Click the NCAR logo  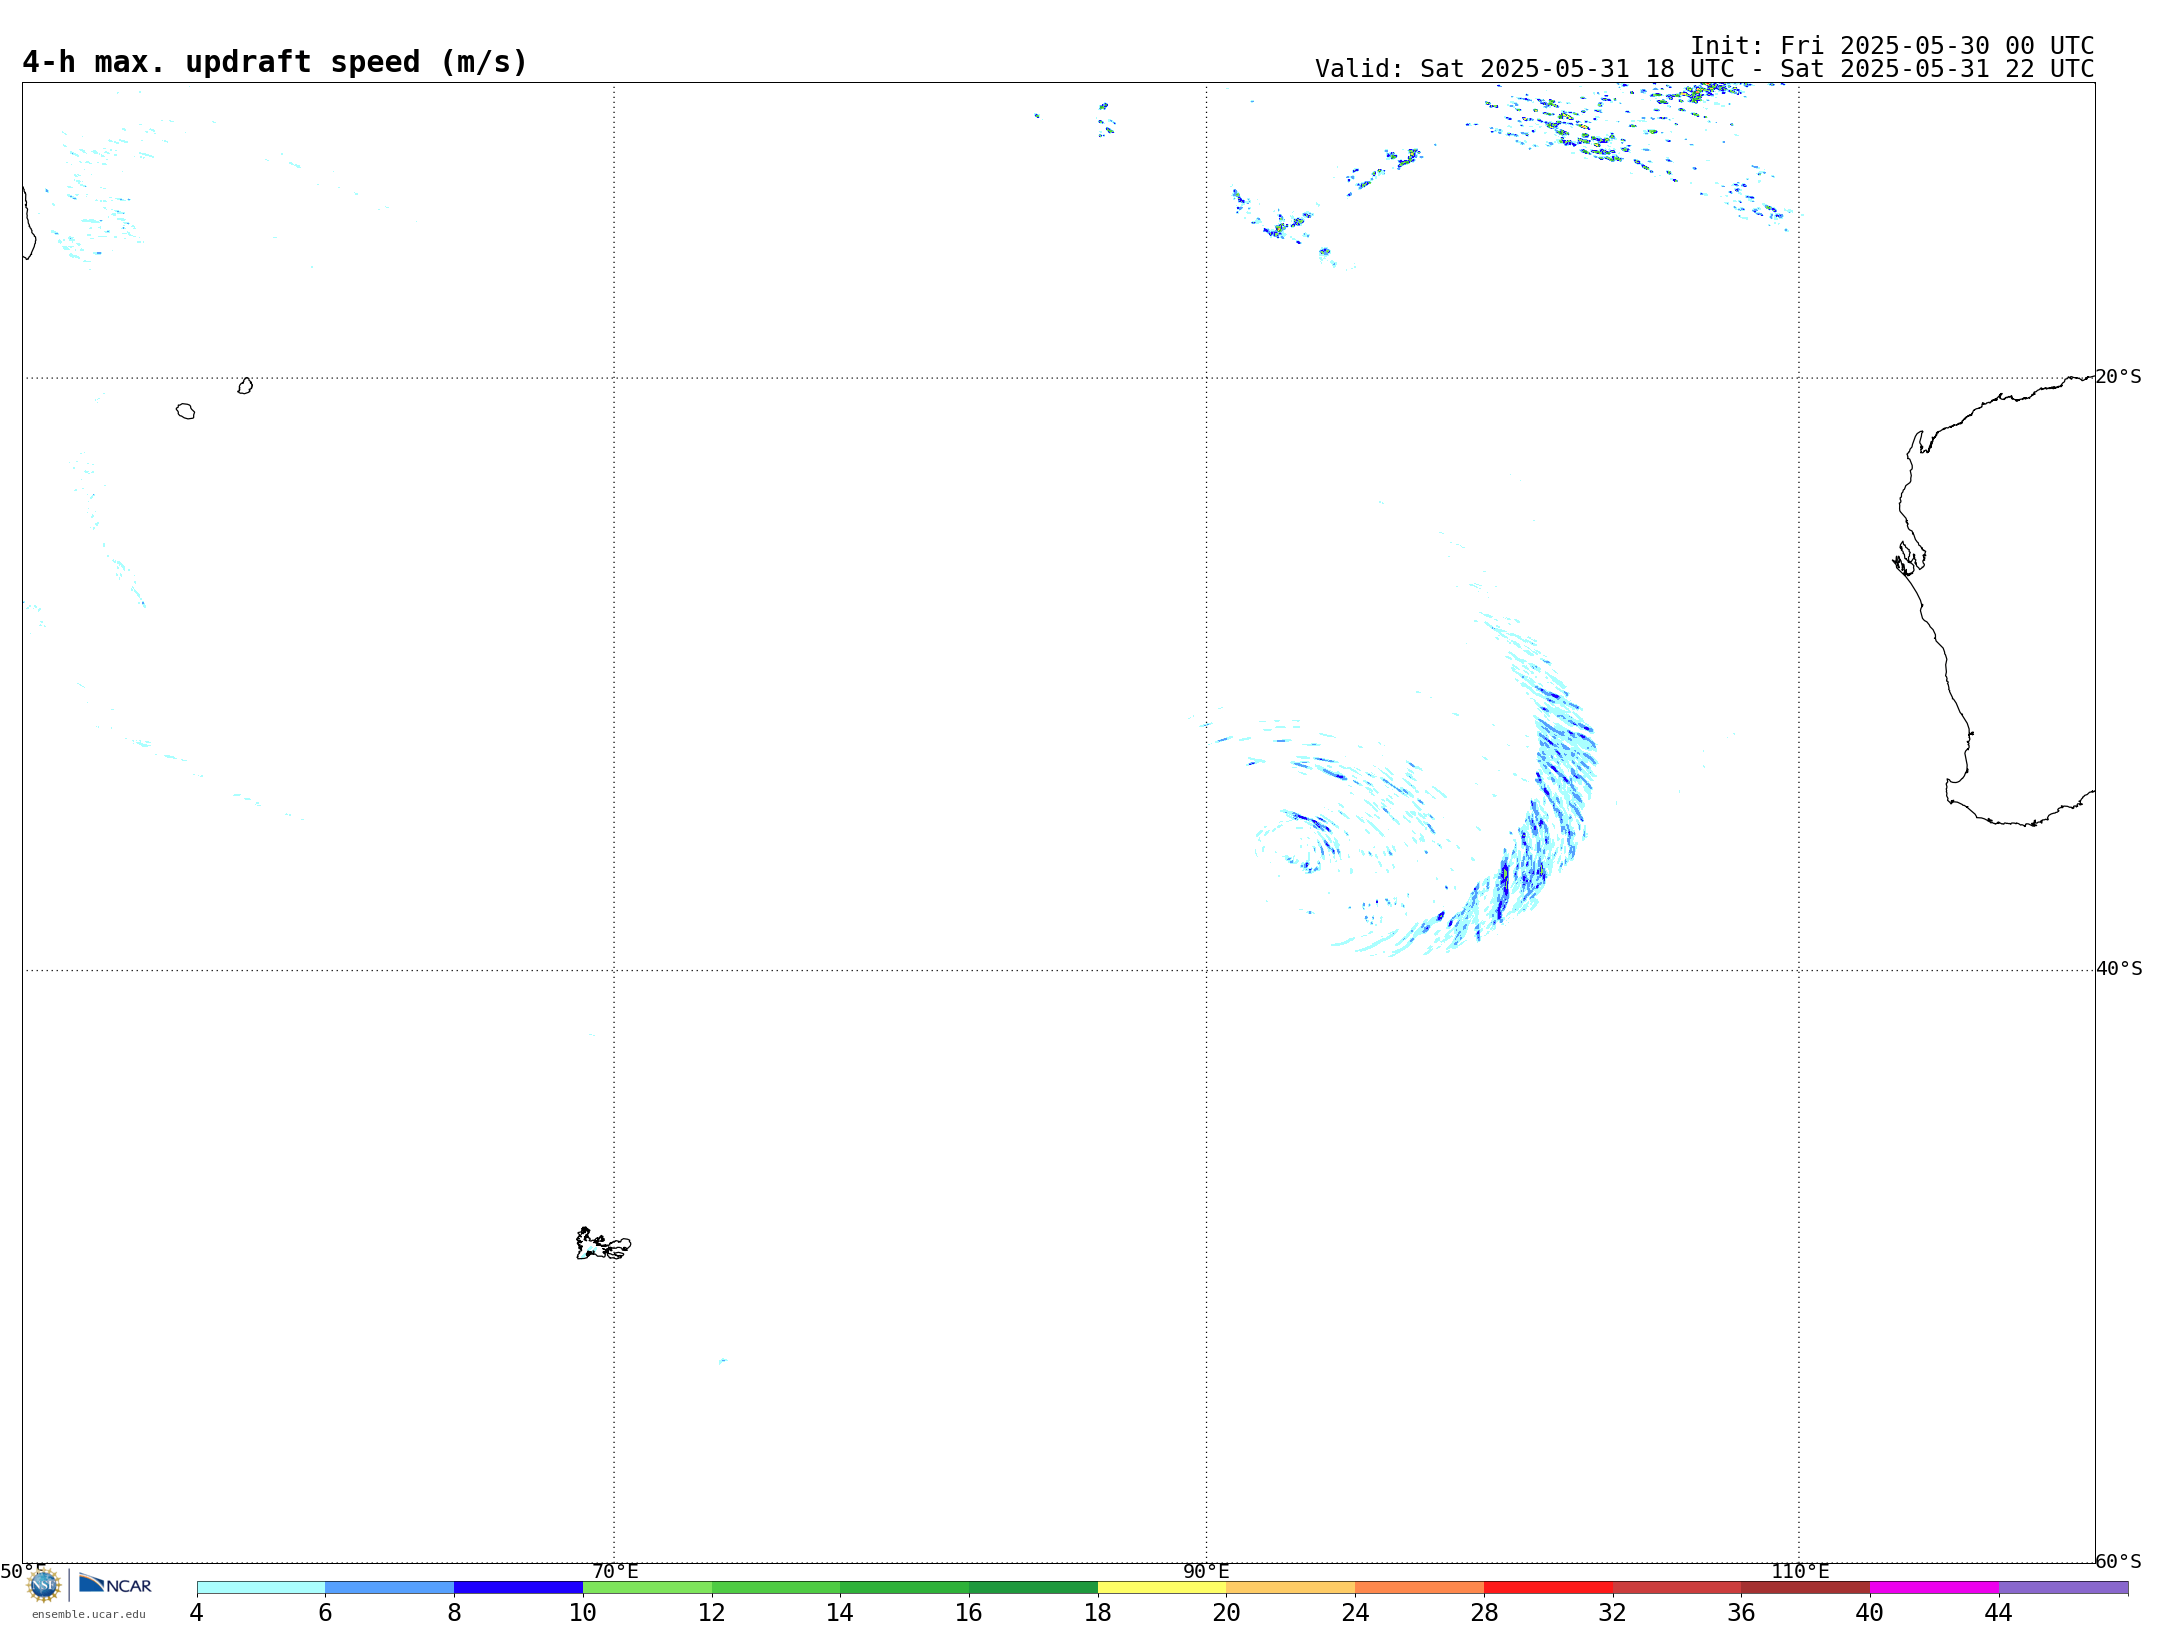point(115,1584)
